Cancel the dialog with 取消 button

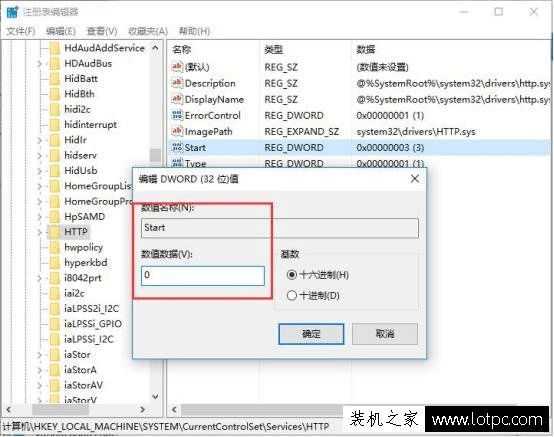click(385, 334)
